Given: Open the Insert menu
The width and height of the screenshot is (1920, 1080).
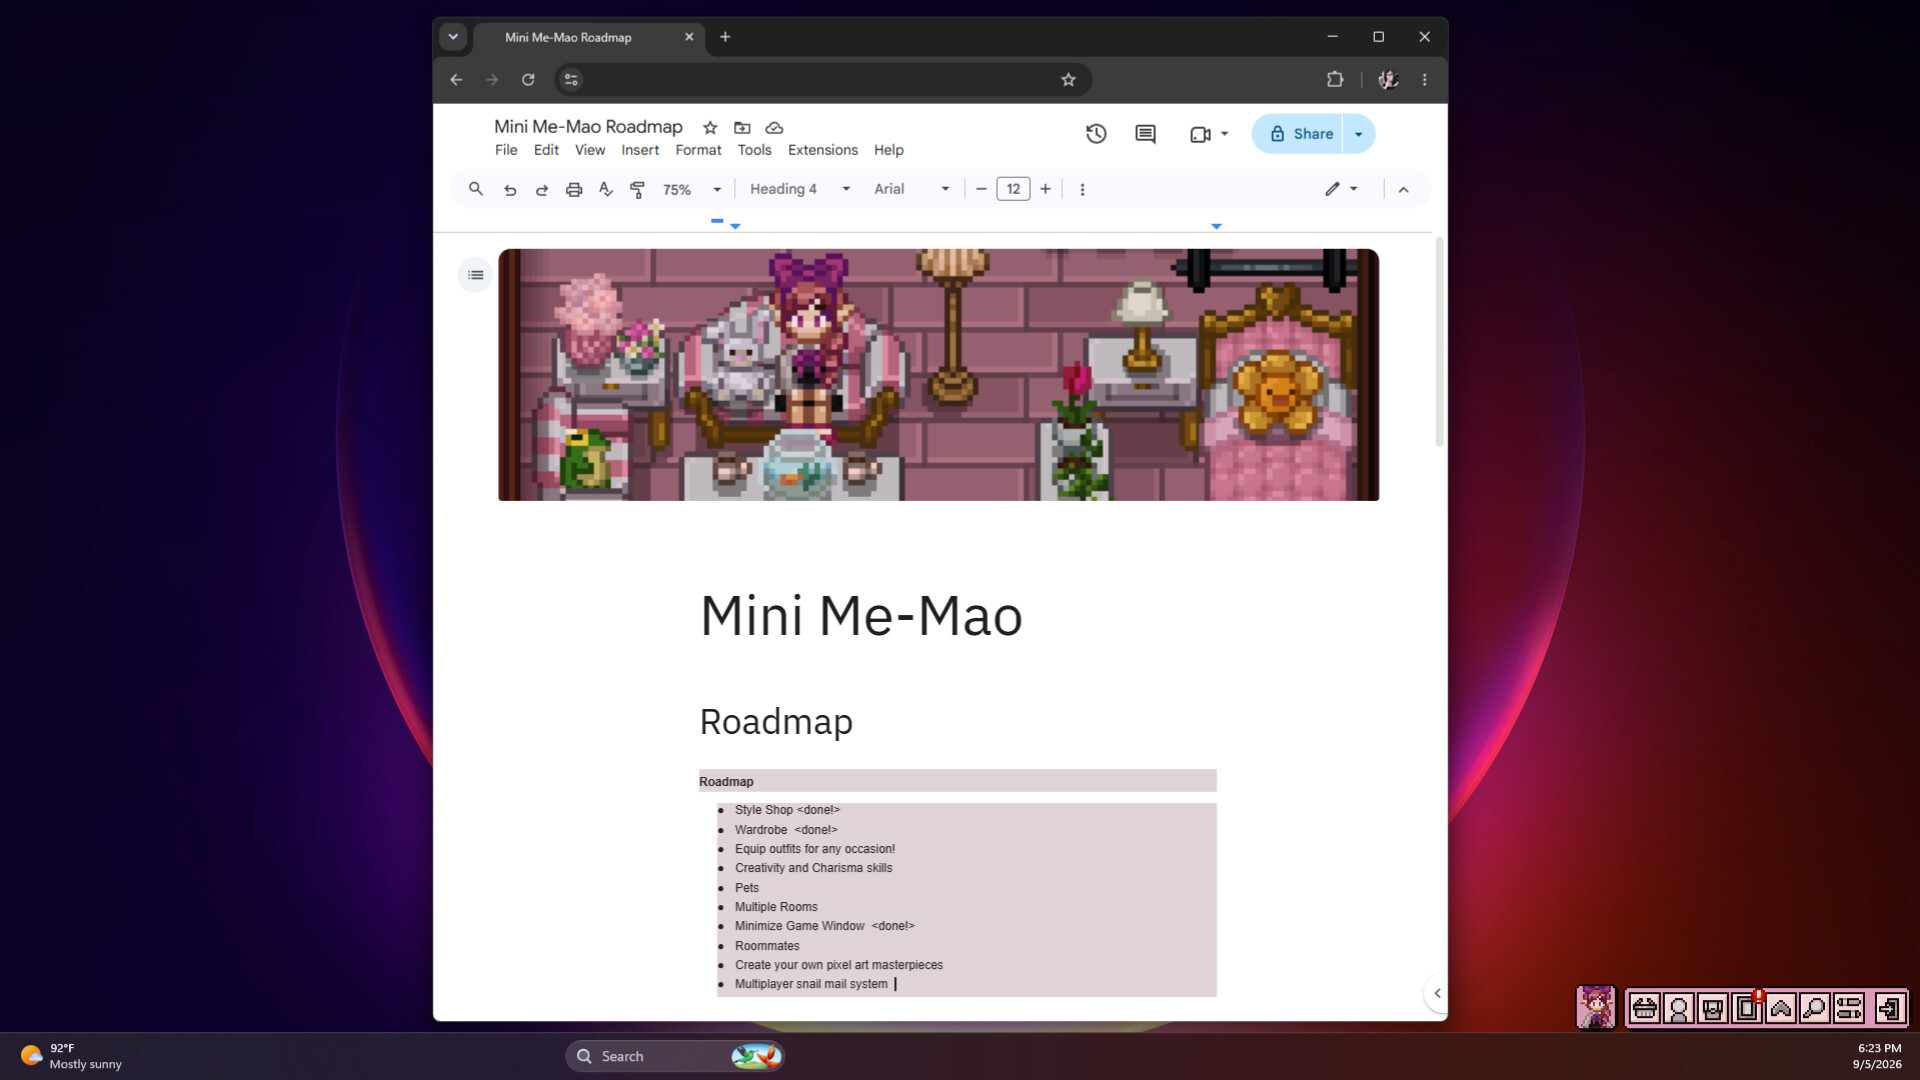Looking at the screenshot, I should click(x=640, y=150).
